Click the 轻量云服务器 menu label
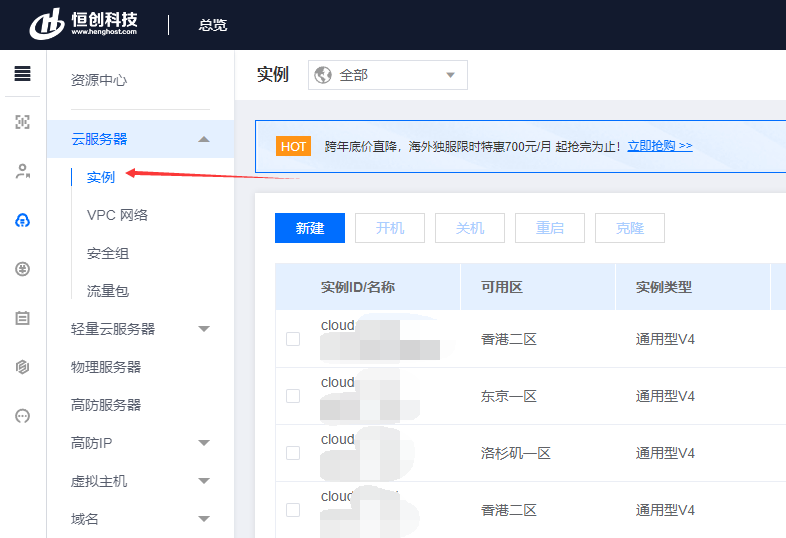The image size is (786, 538). 113,329
